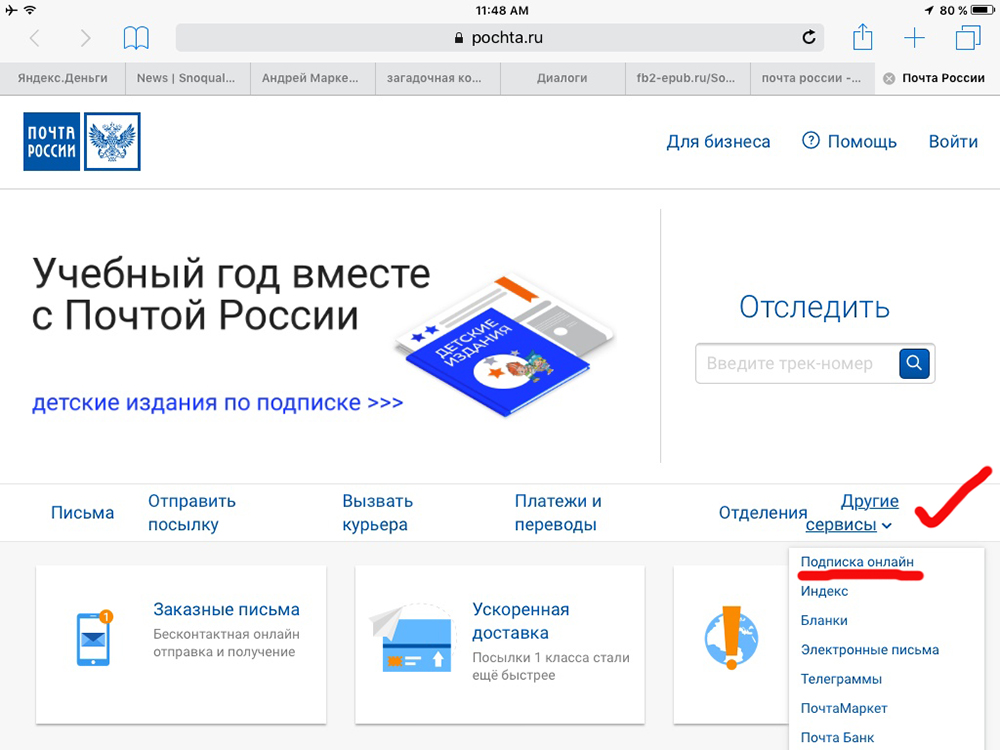1000x750 pixels.
Task: Switch to the Диалоги tab
Action: pos(562,78)
